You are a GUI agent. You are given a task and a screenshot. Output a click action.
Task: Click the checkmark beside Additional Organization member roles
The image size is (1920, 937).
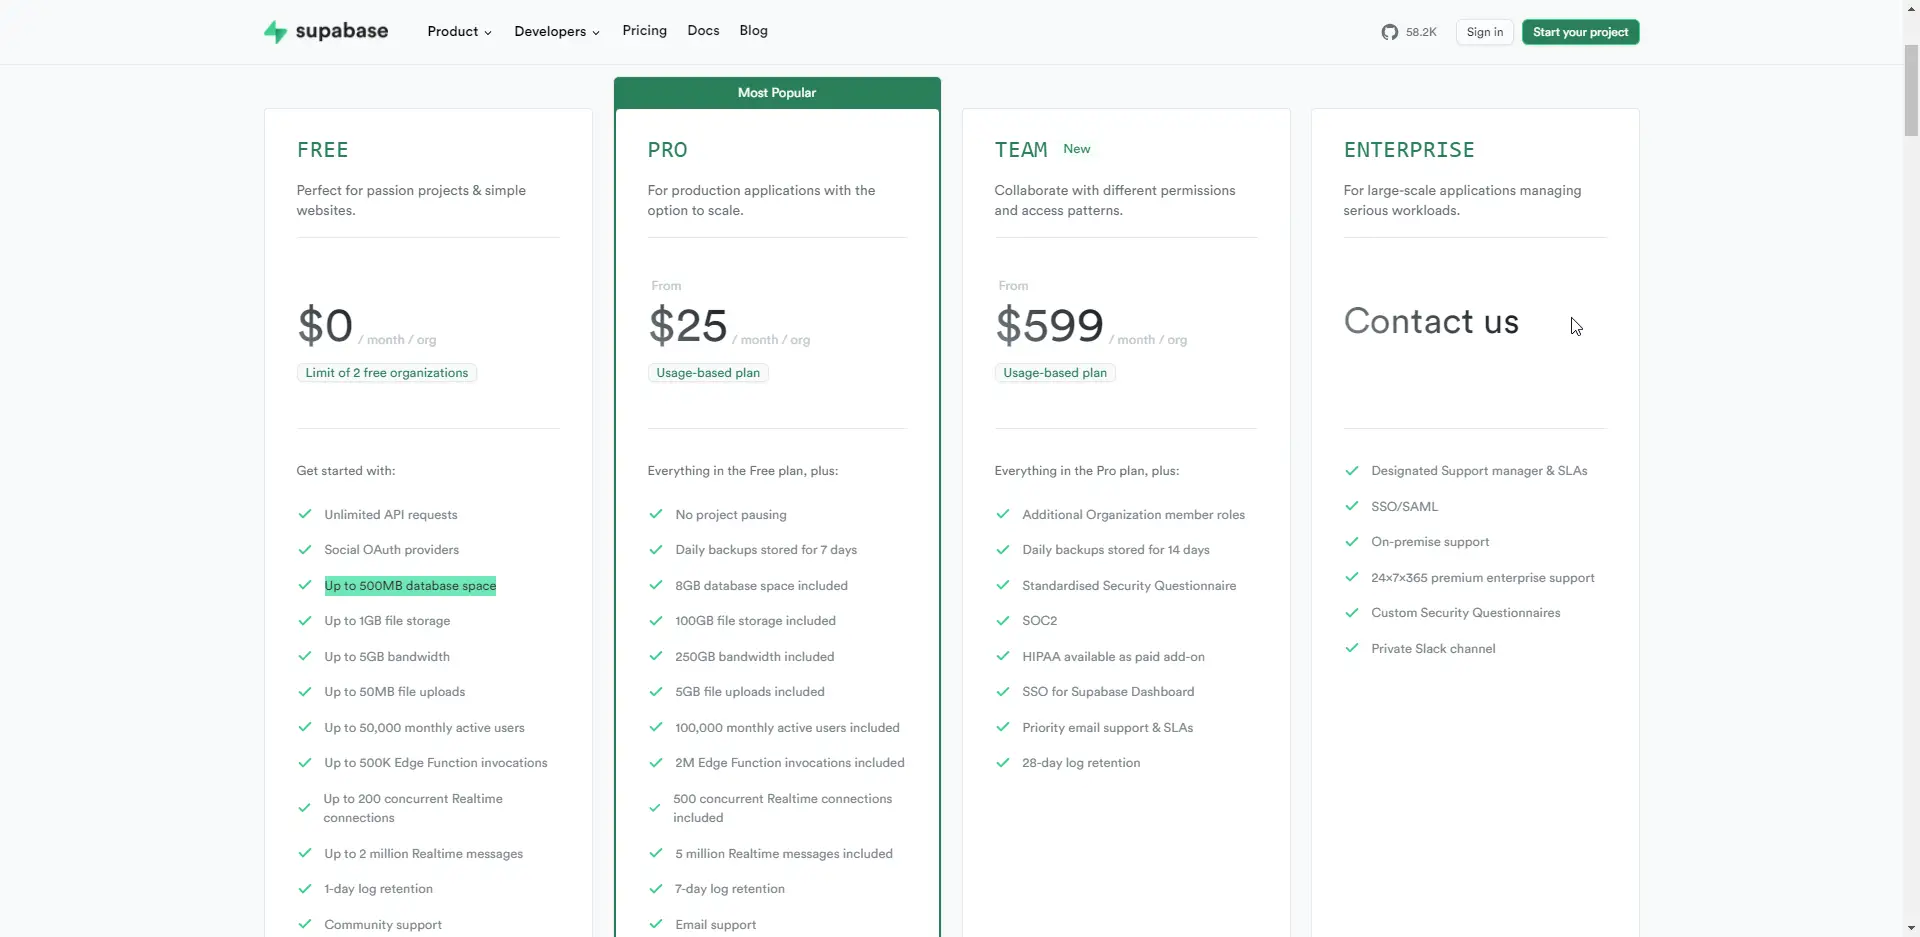(1003, 514)
